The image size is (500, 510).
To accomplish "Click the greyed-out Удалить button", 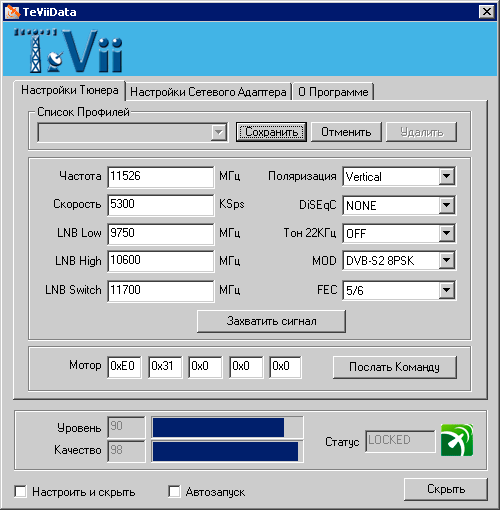I will coord(421,132).
